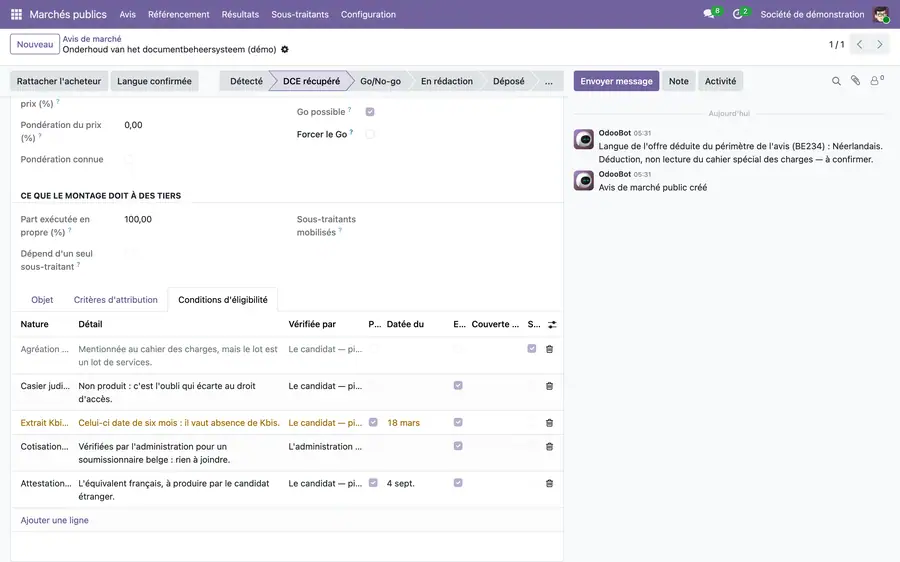Set the stage to Déposé
Image resolution: width=900 pixels, height=562 pixels.
(509, 81)
